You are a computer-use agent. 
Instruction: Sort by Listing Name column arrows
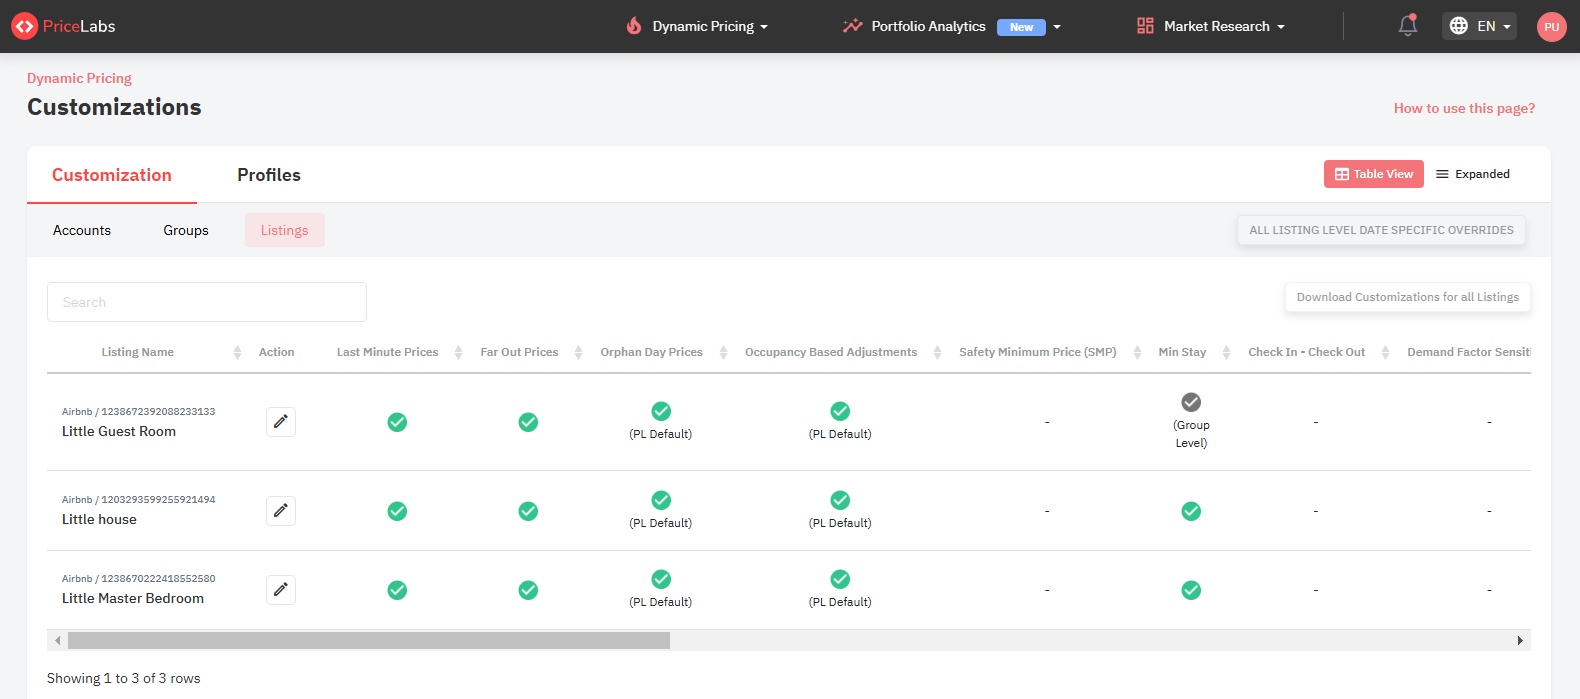[237, 352]
